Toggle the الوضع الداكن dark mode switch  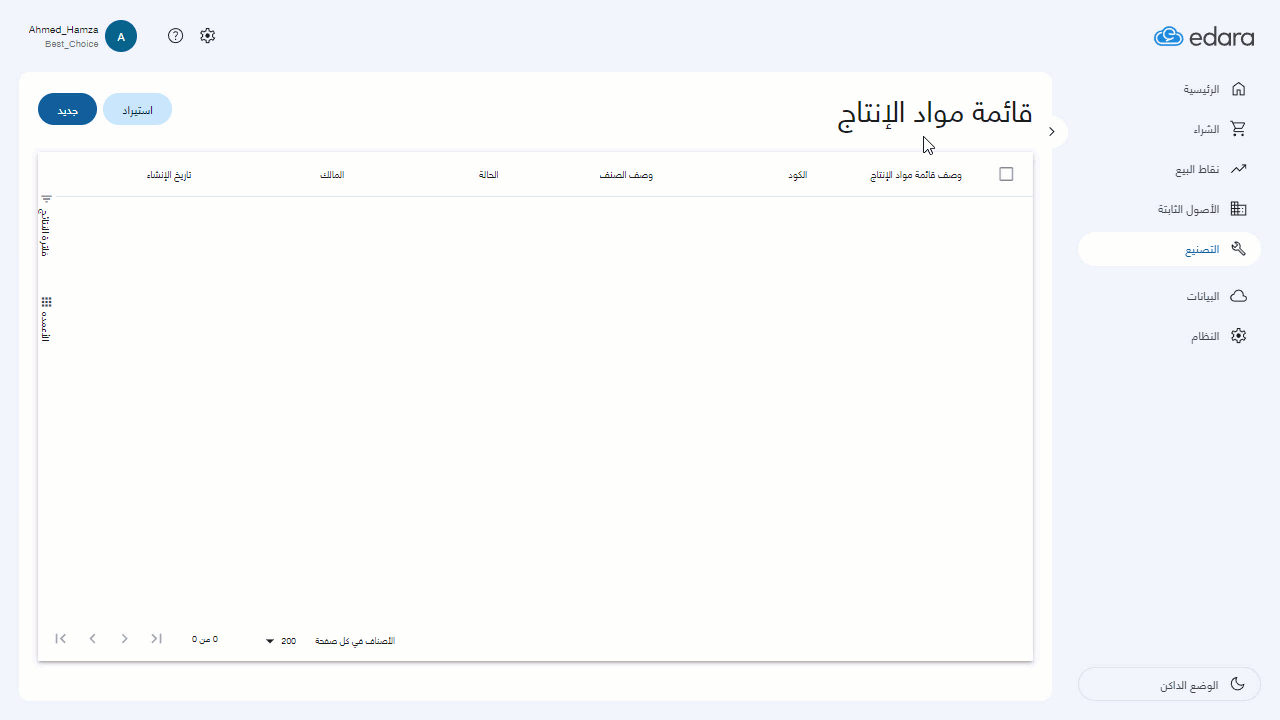coord(1169,685)
